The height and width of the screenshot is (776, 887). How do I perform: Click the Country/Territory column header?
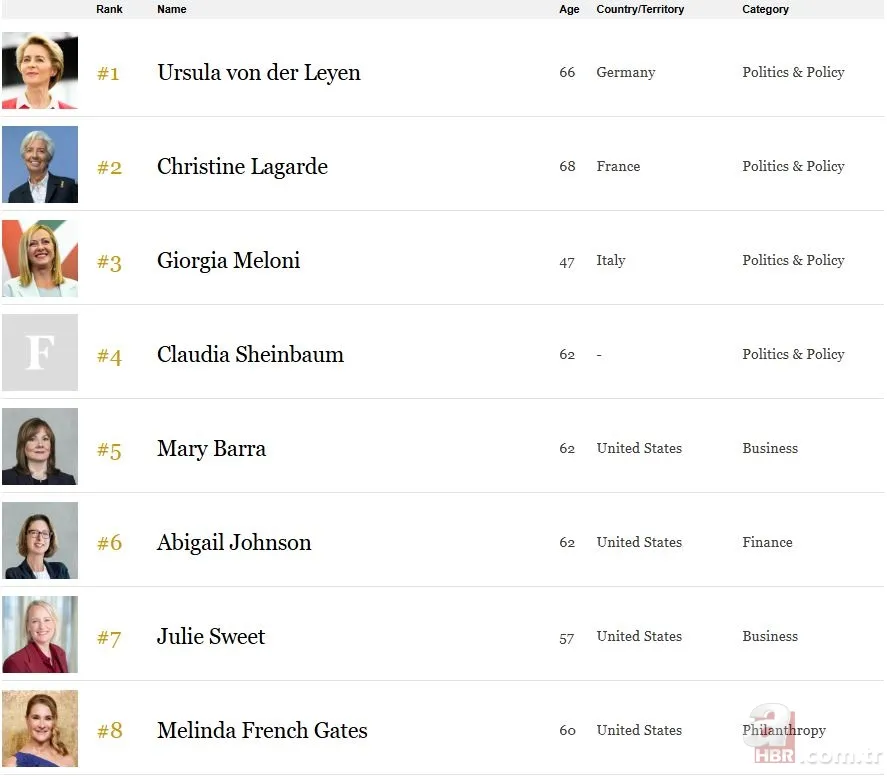pos(640,9)
